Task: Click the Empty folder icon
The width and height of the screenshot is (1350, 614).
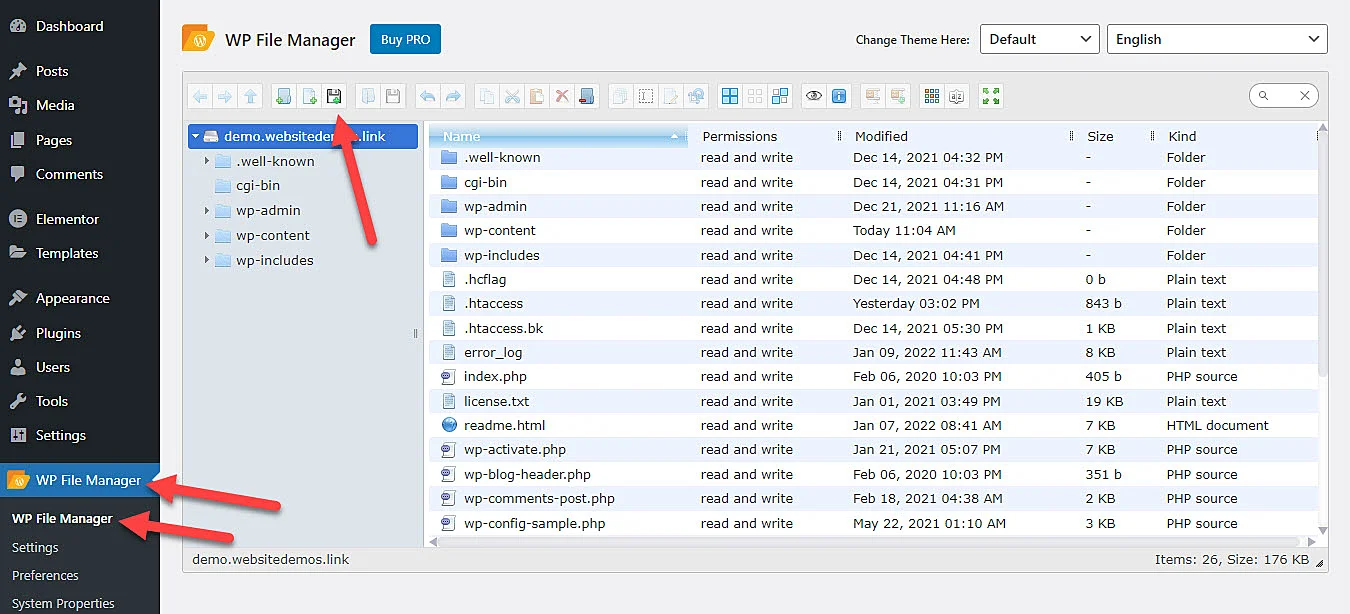Action: [587, 96]
